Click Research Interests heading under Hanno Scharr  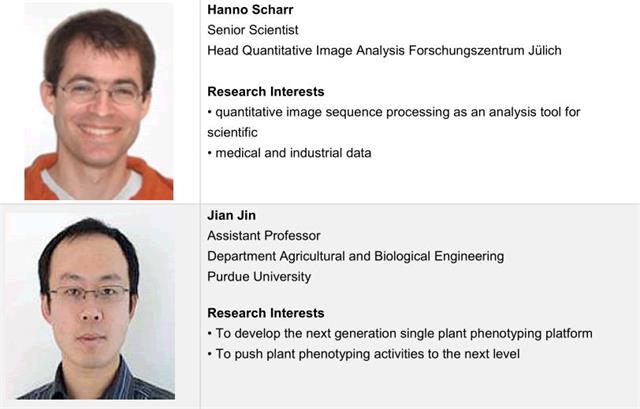click(266, 91)
